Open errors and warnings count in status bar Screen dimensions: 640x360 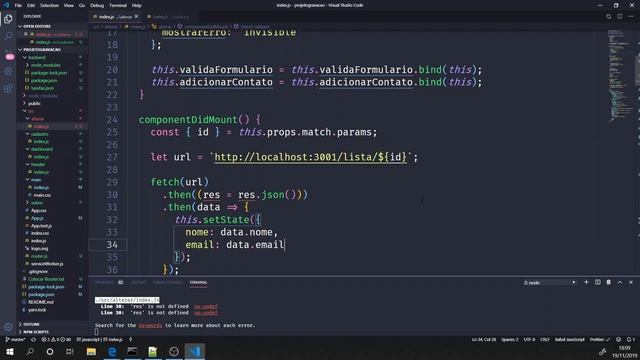tap(56, 340)
